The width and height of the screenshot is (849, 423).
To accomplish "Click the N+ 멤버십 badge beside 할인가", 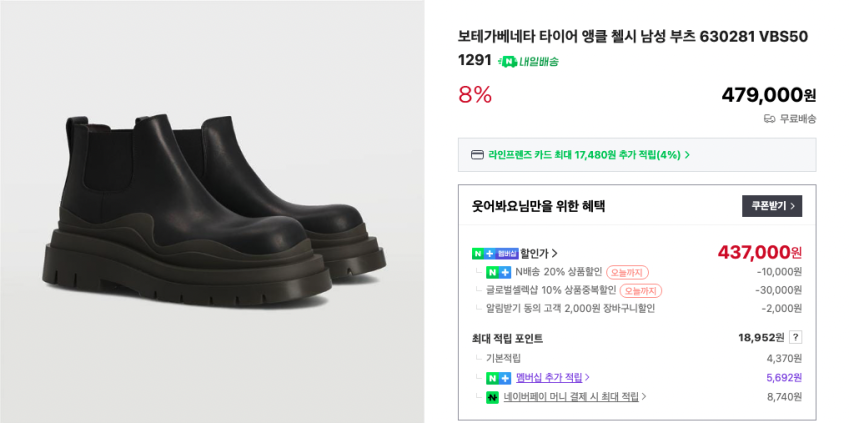I will point(495,253).
